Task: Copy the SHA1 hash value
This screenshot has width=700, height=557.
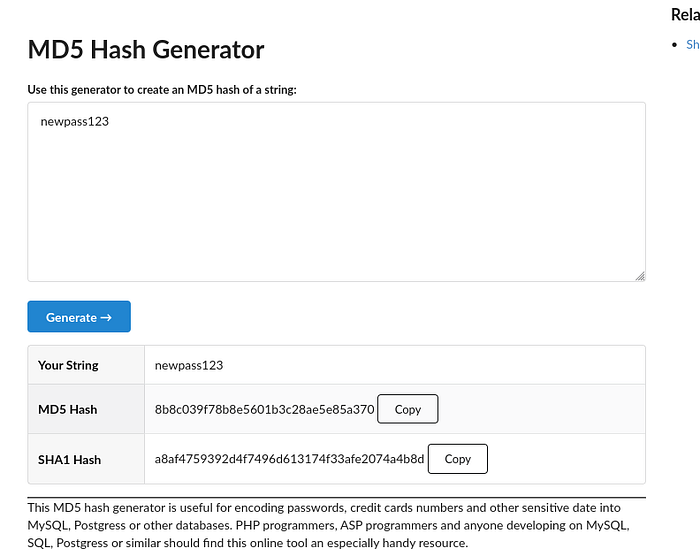Action: pos(457,459)
